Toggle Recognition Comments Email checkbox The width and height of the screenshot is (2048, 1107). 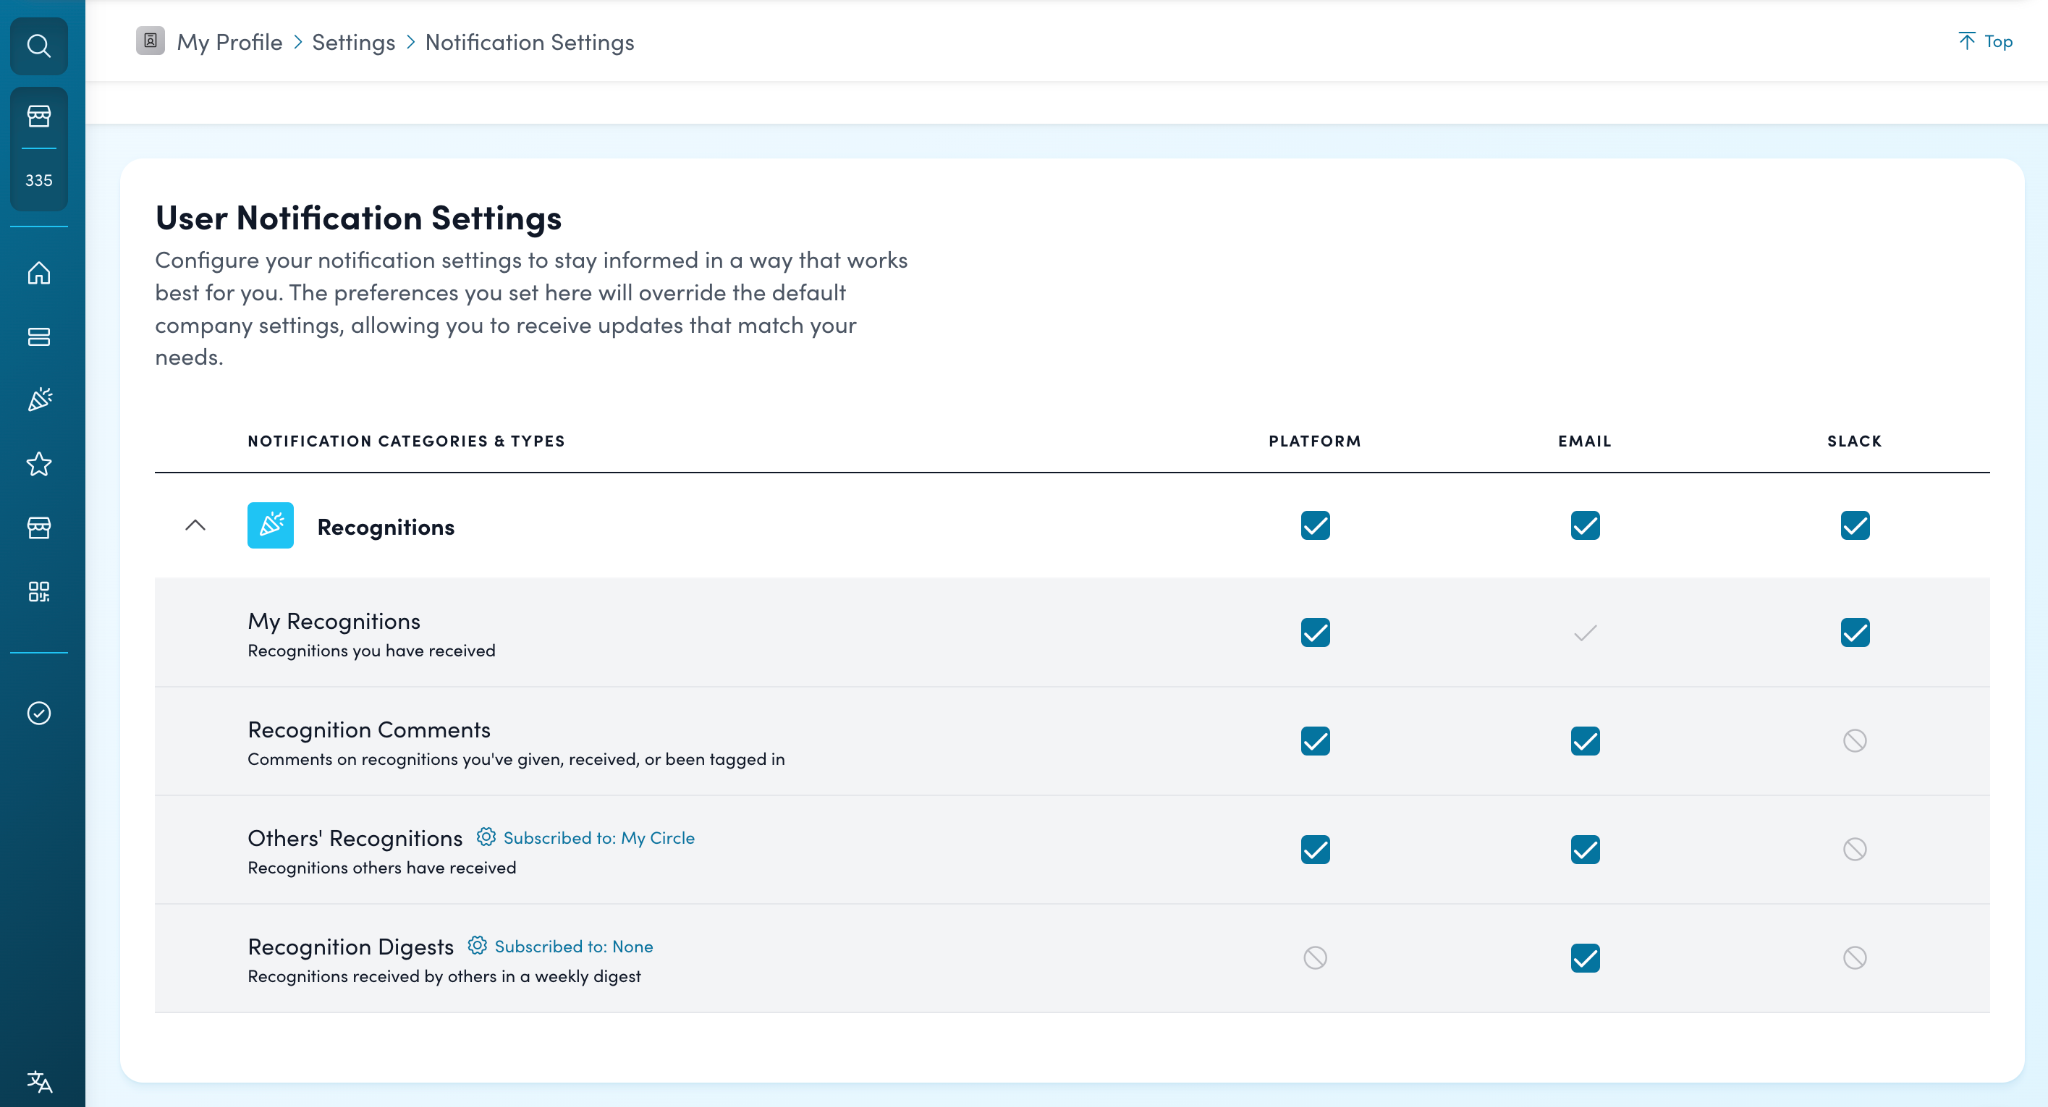[x=1585, y=741]
